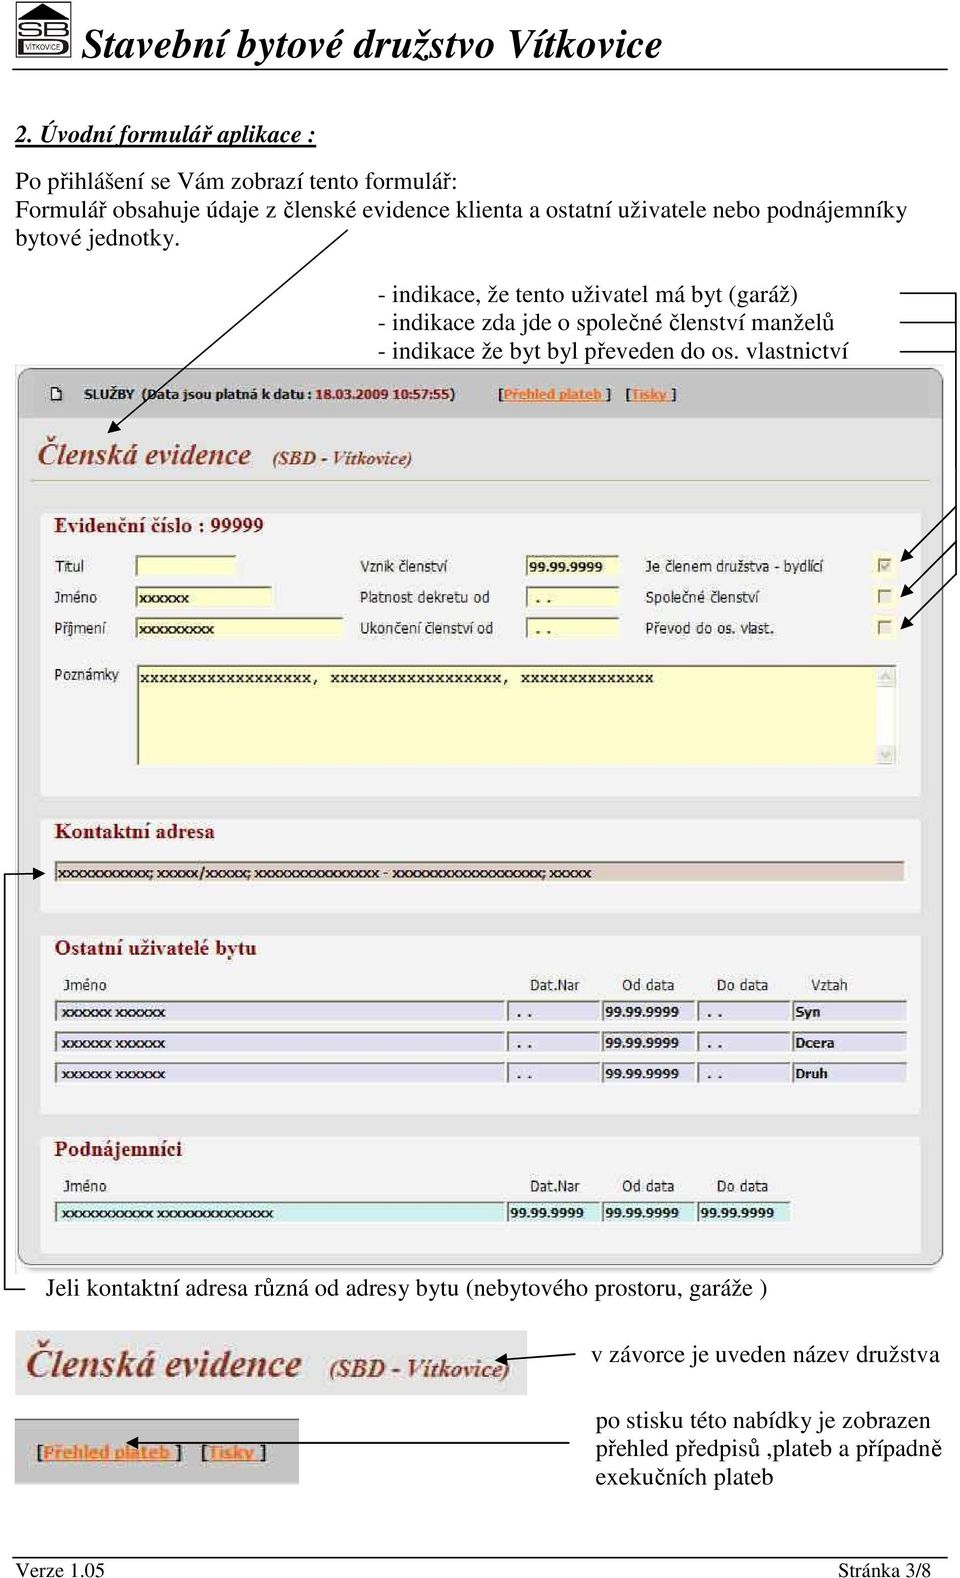Click the Od data field in the Dcera row
The height and width of the screenshot is (1578, 960).
tap(648, 1043)
